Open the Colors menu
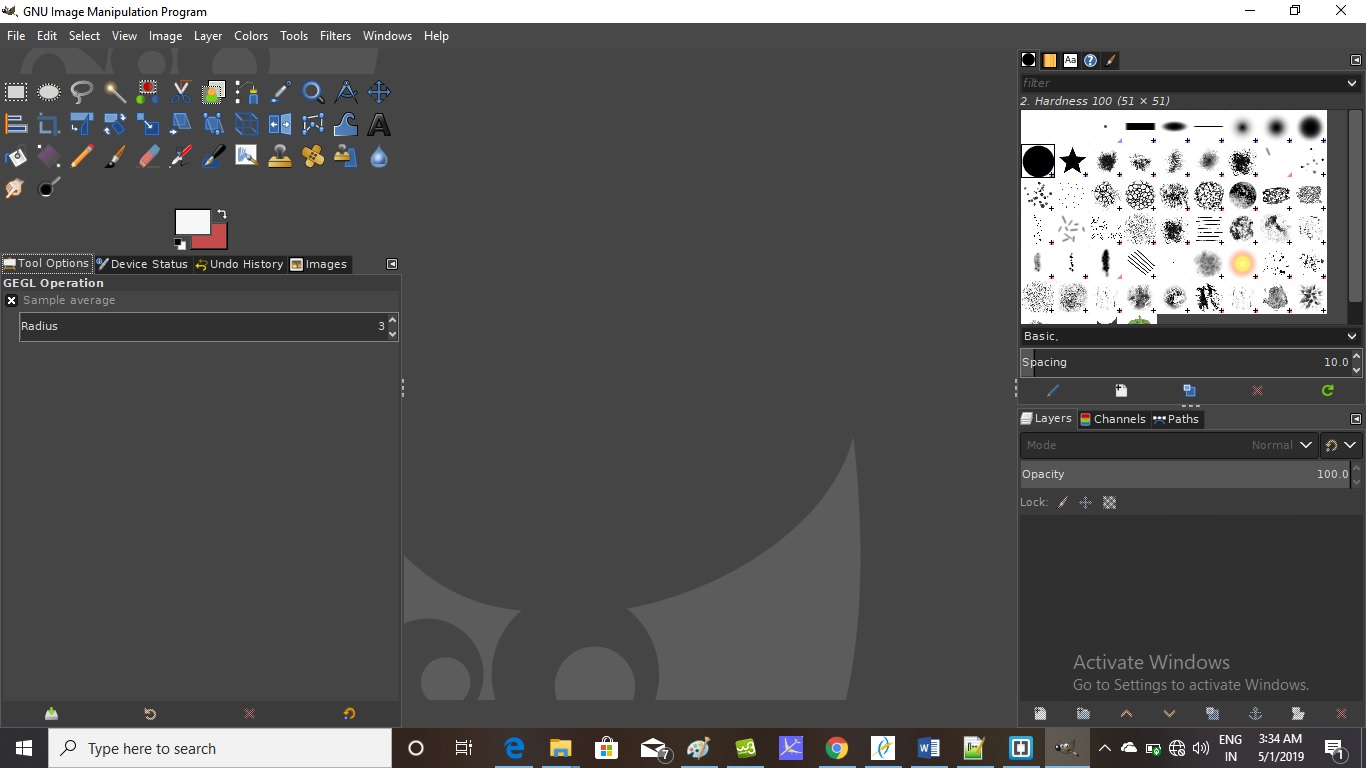Image resolution: width=1366 pixels, height=768 pixels. 251,36
